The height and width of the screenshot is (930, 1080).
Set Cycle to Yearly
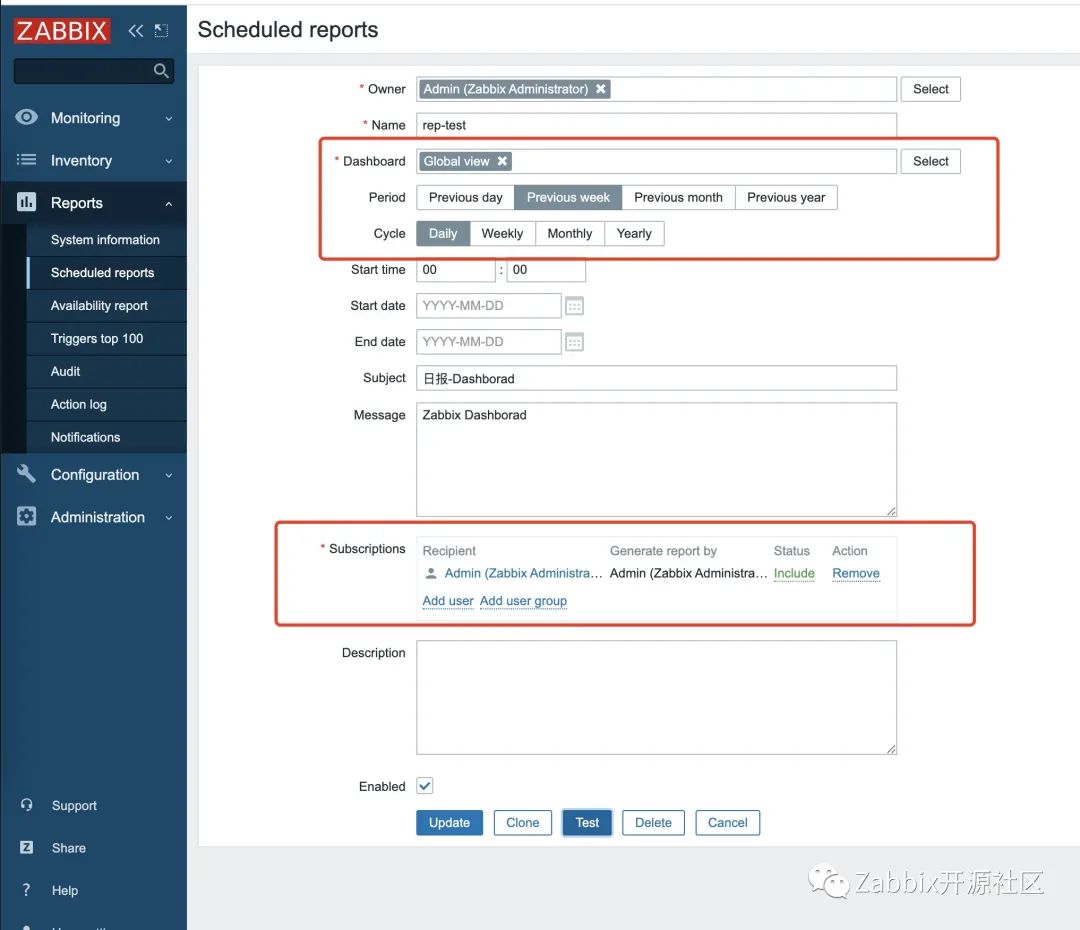coord(634,234)
